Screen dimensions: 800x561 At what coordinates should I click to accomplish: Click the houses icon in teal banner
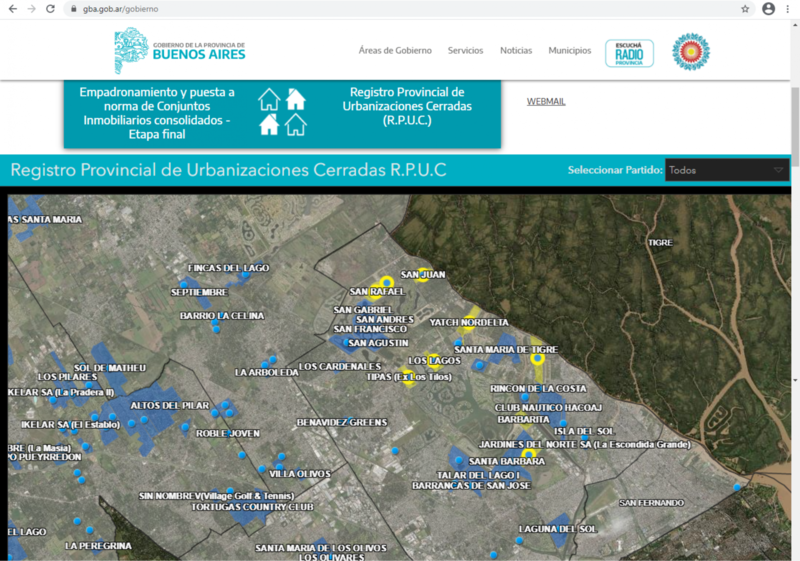[x=282, y=112]
